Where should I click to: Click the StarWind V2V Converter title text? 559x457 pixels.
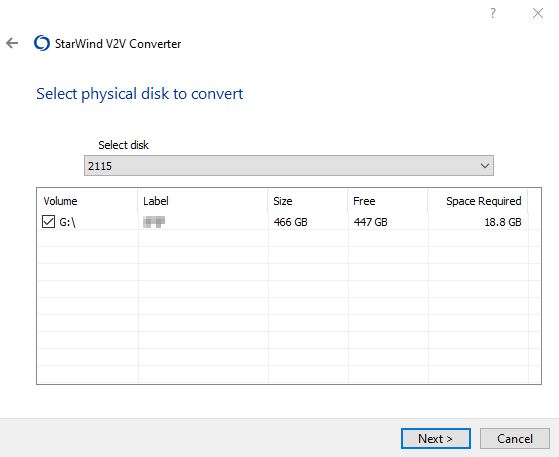[x=118, y=44]
